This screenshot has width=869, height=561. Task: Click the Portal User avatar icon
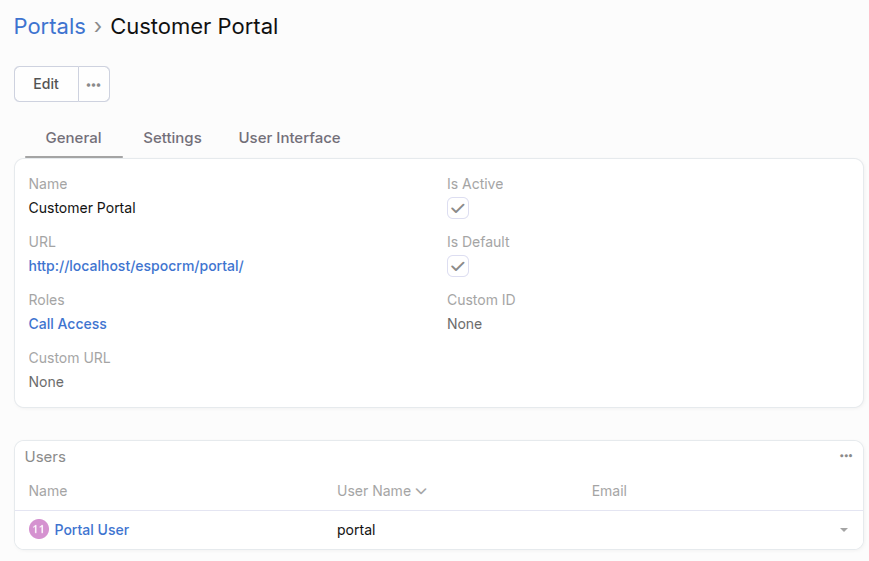pos(39,530)
